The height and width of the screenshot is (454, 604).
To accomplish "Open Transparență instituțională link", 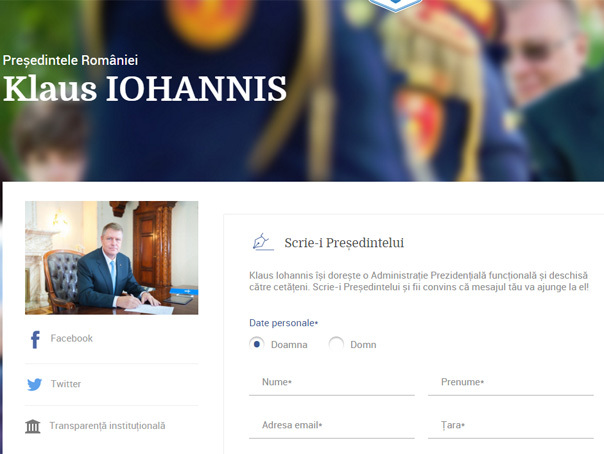I will 107,426.
